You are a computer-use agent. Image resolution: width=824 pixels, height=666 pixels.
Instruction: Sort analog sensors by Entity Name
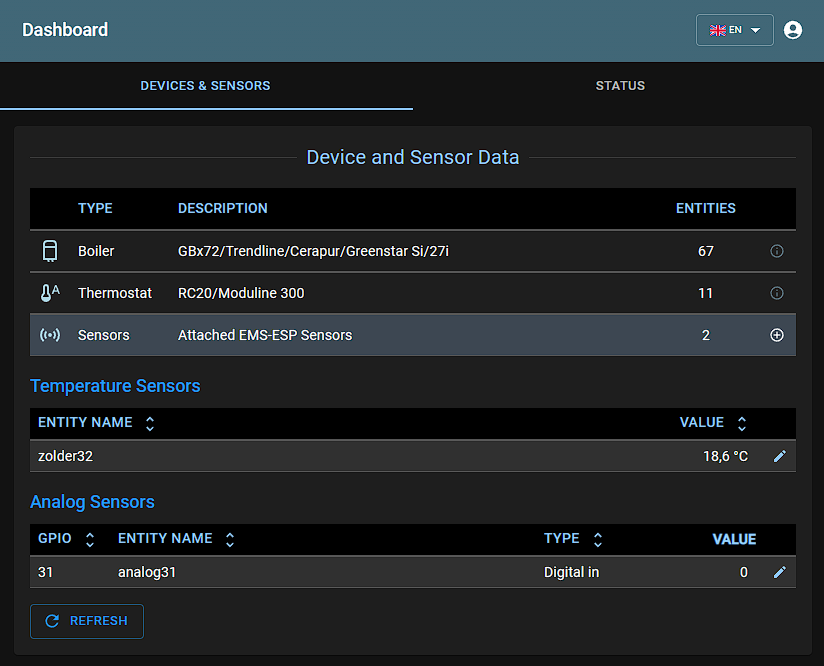click(x=229, y=539)
